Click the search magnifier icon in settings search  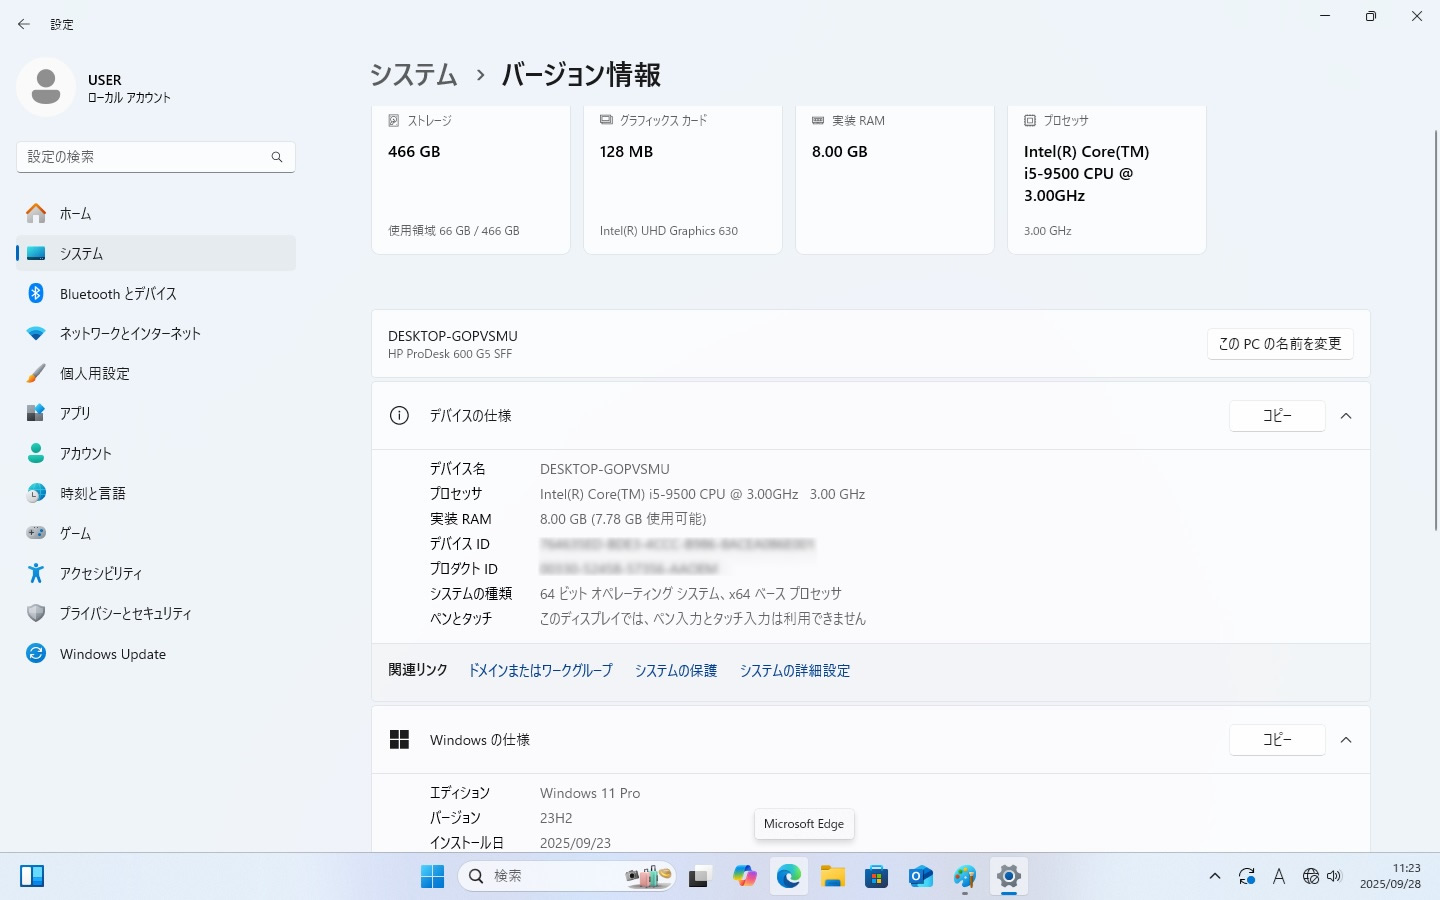click(277, 157)
